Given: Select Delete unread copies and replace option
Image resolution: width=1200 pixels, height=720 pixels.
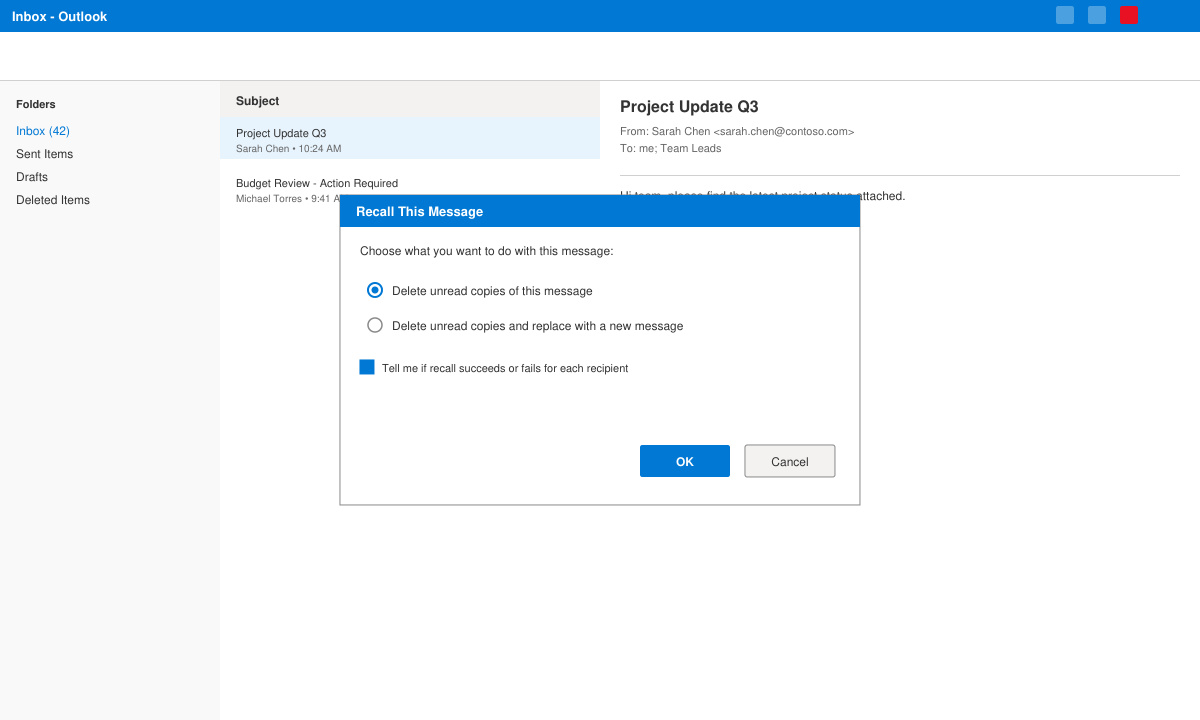Looking at the screenshot, I should point(375,325).
